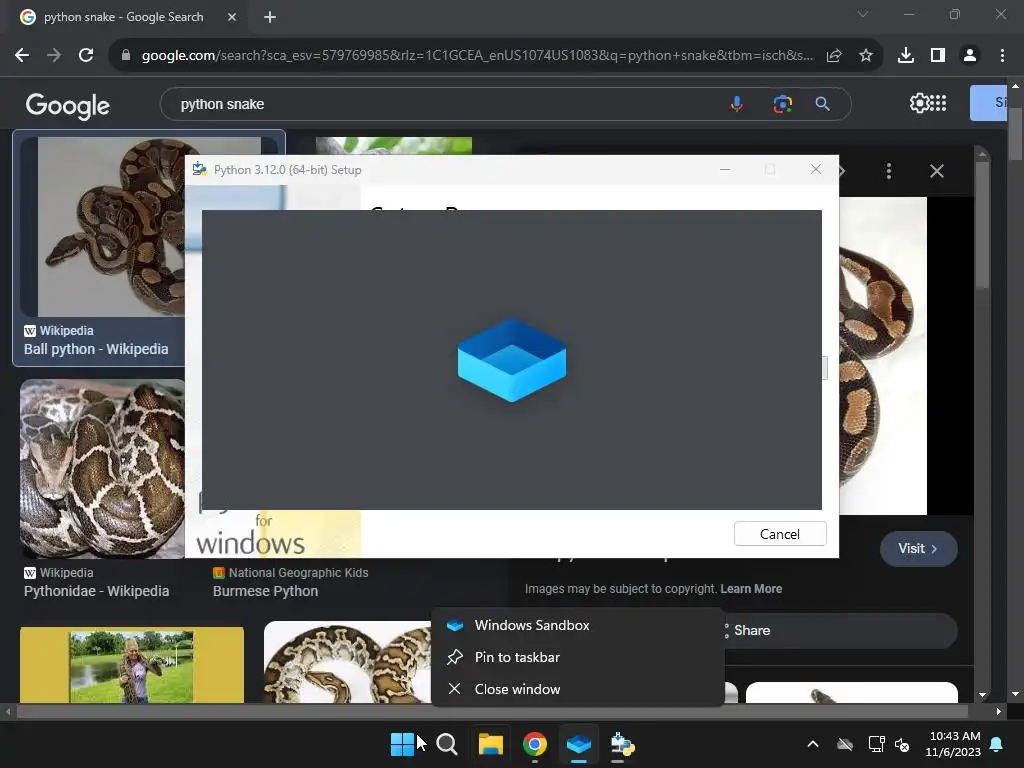This screenshot has width=1024, height=768.
Task: Click Chrome's forward navigation arrow
Action: (x=54, y=56)
